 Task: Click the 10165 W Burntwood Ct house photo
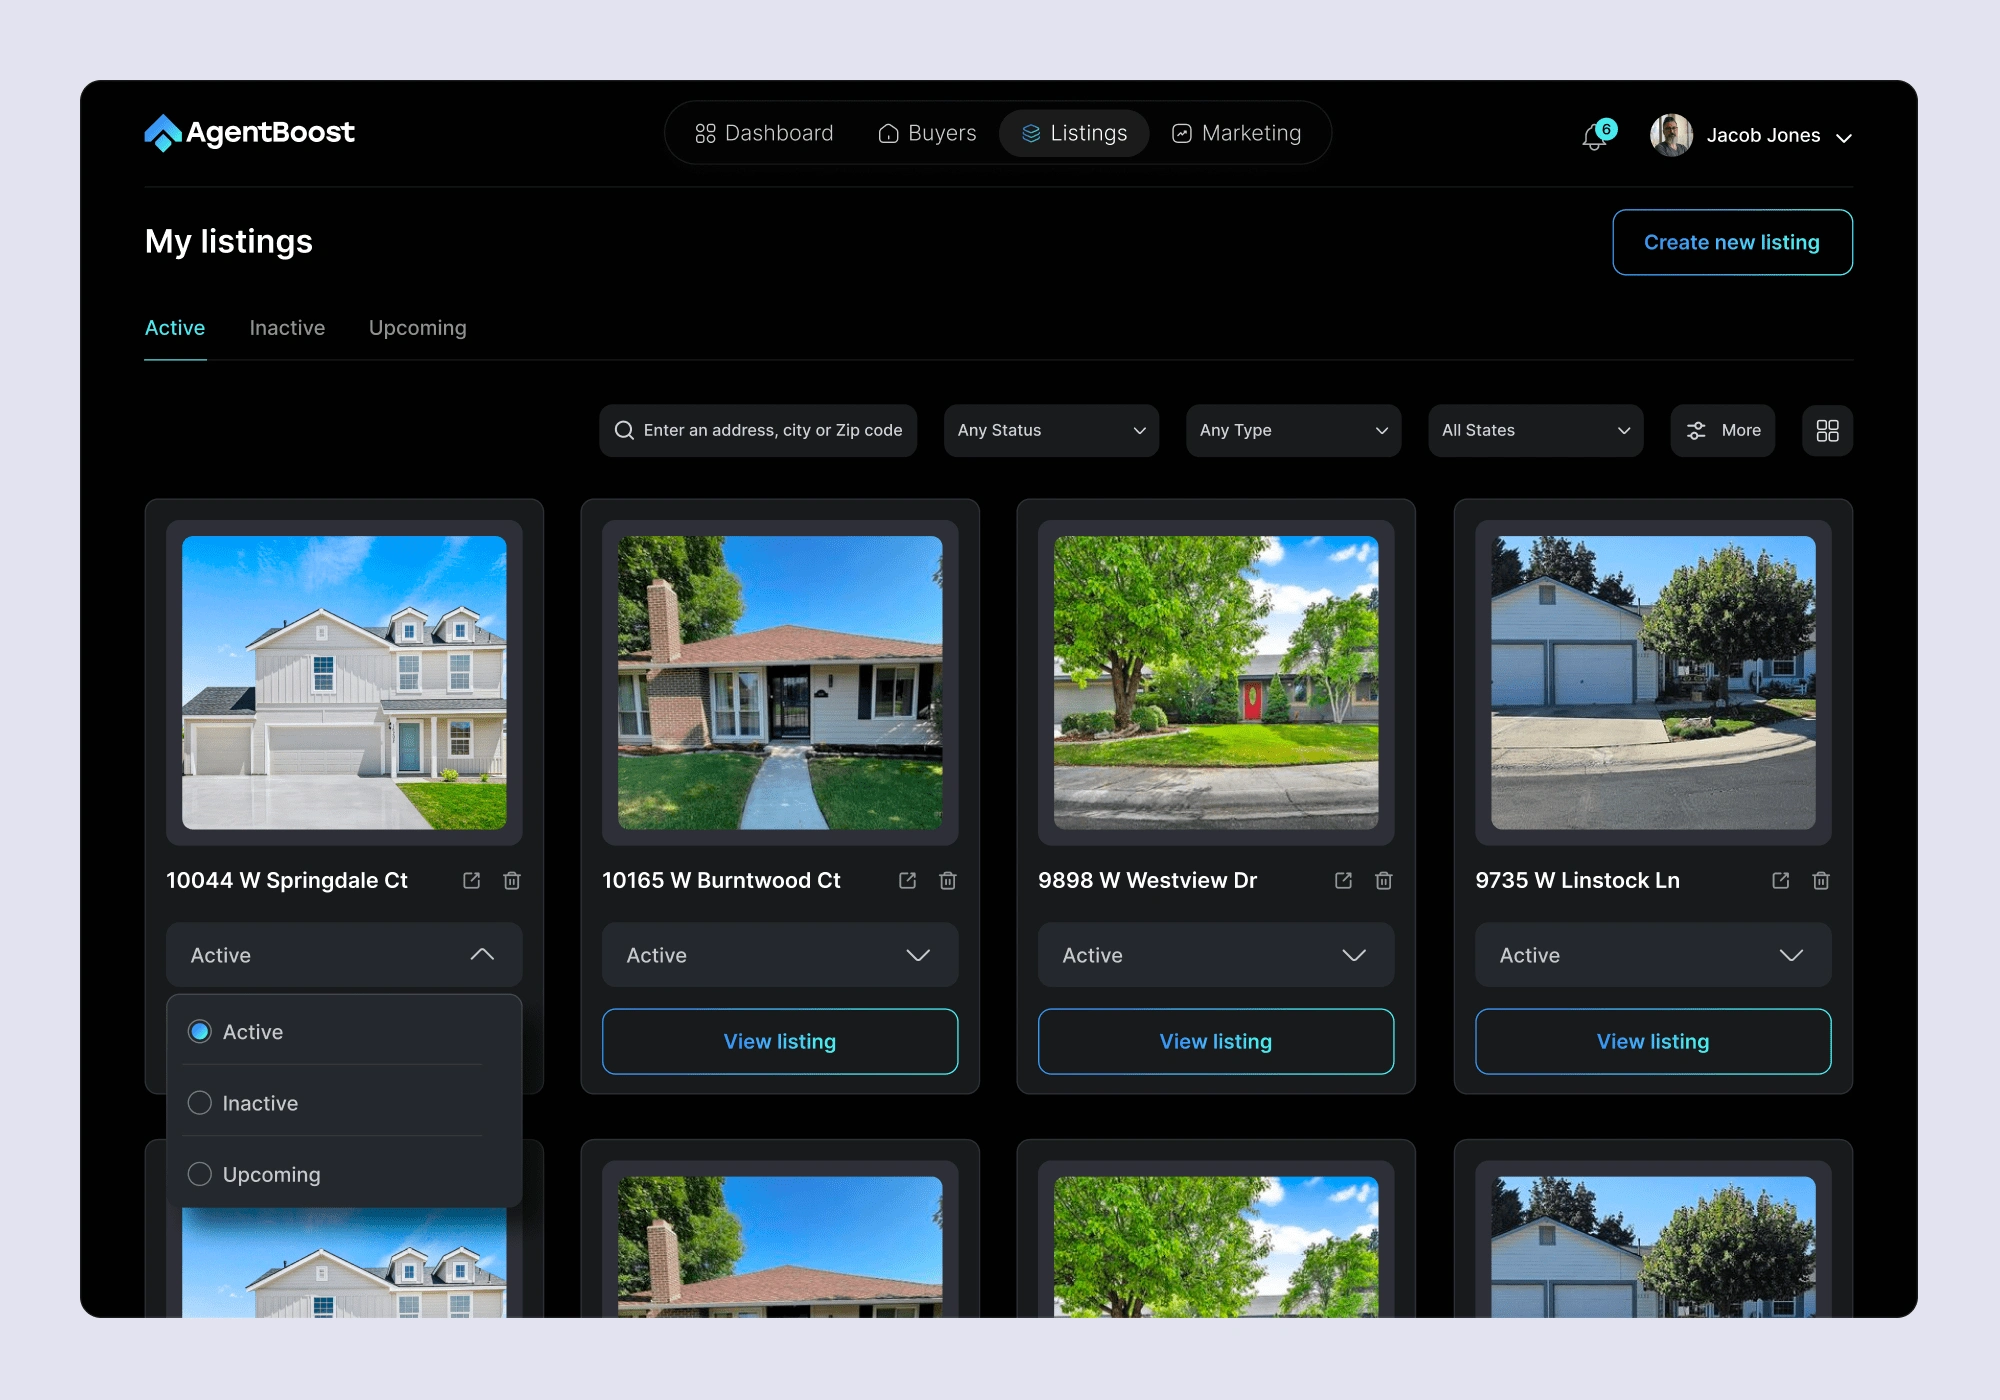[780, 682]
